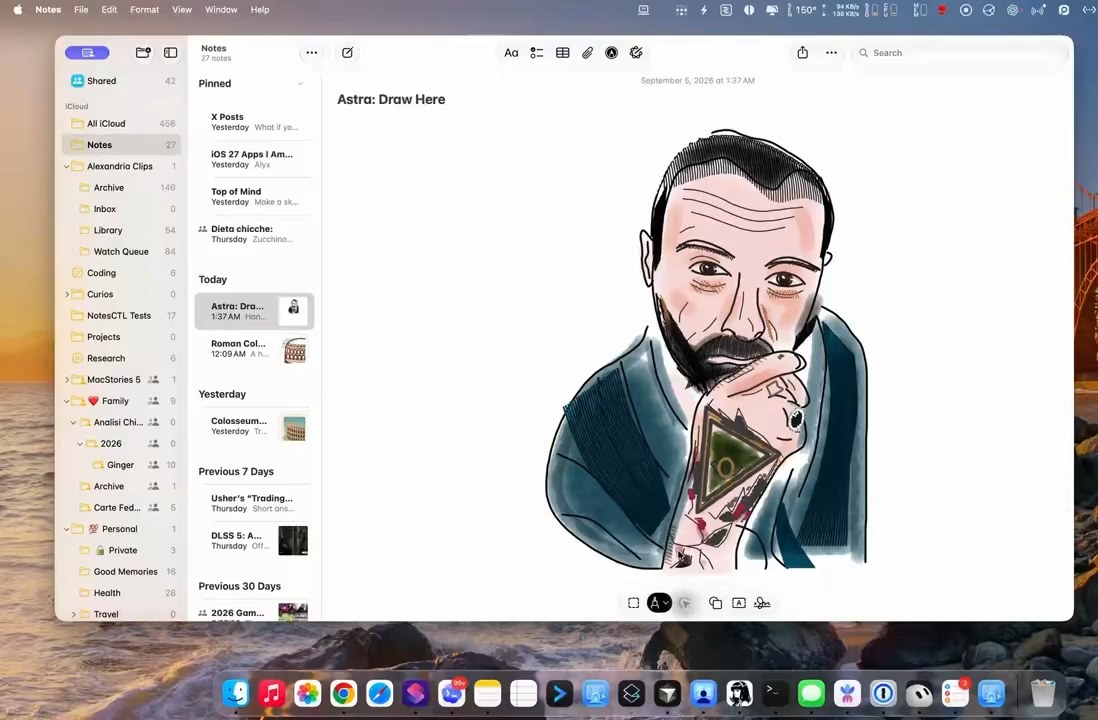The image size is (1098, 720).
Task: Open the View menu
Action: [182, 10]
